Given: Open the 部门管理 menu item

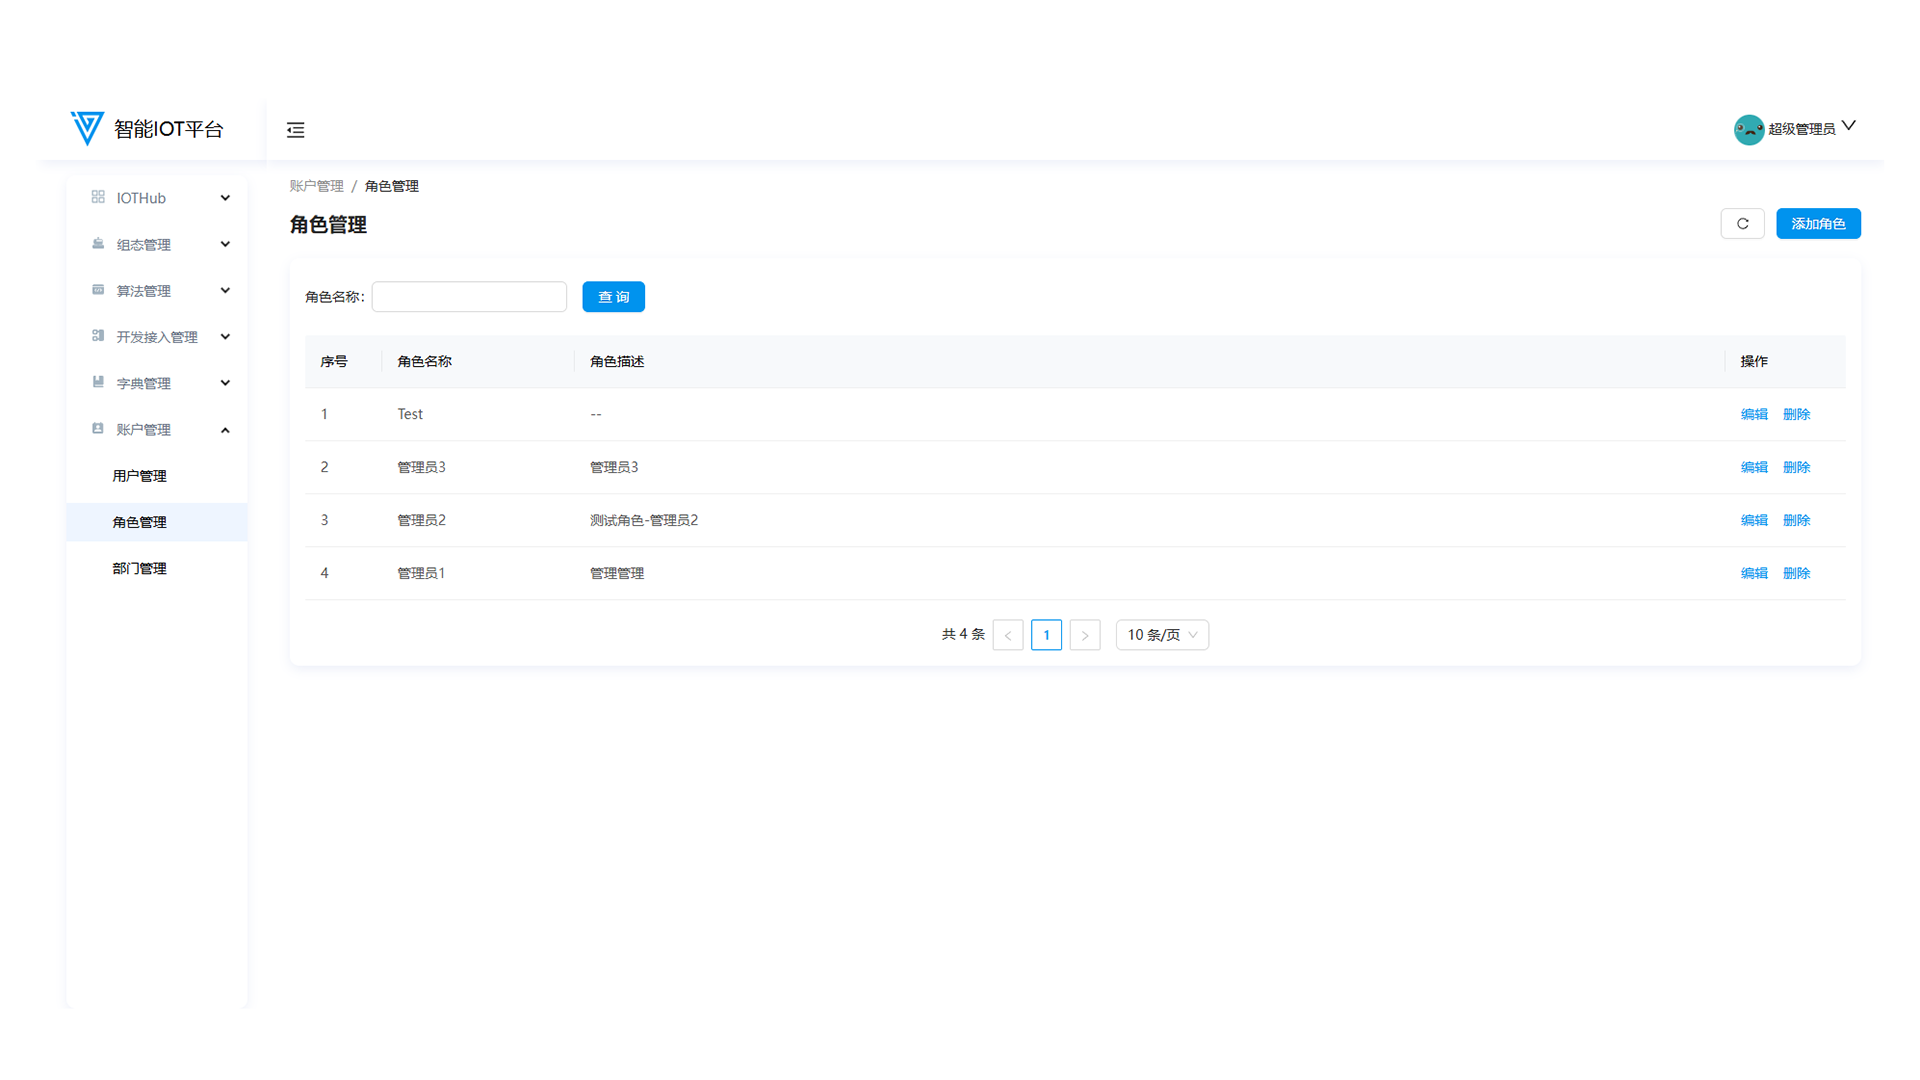Looking at the screenshot, I should pyautogui.click(x=140, y=568).
